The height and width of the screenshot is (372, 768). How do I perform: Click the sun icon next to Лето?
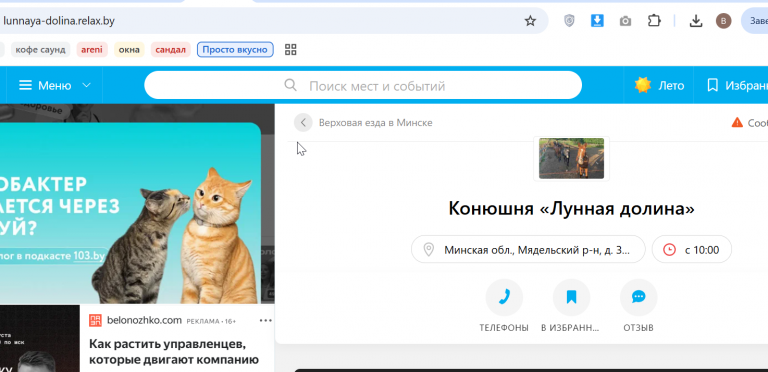[x=643, y=85]
